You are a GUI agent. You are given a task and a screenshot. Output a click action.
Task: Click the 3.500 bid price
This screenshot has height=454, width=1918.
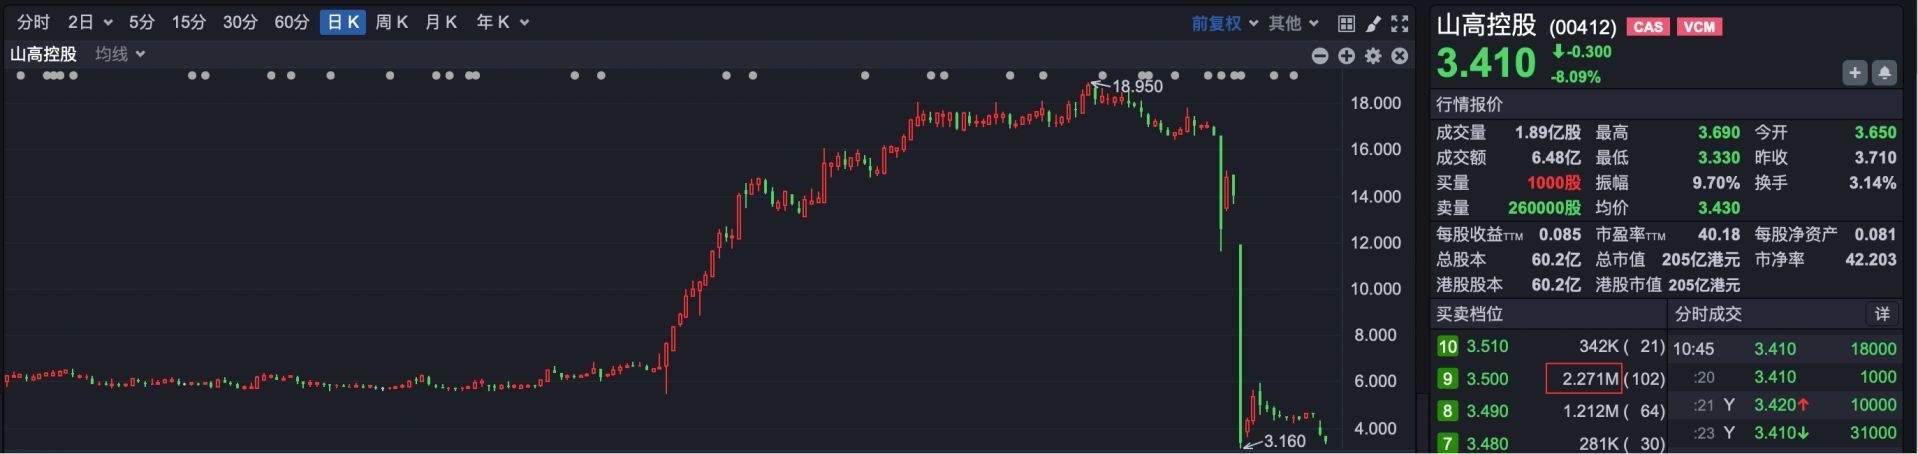[1487, 379]
